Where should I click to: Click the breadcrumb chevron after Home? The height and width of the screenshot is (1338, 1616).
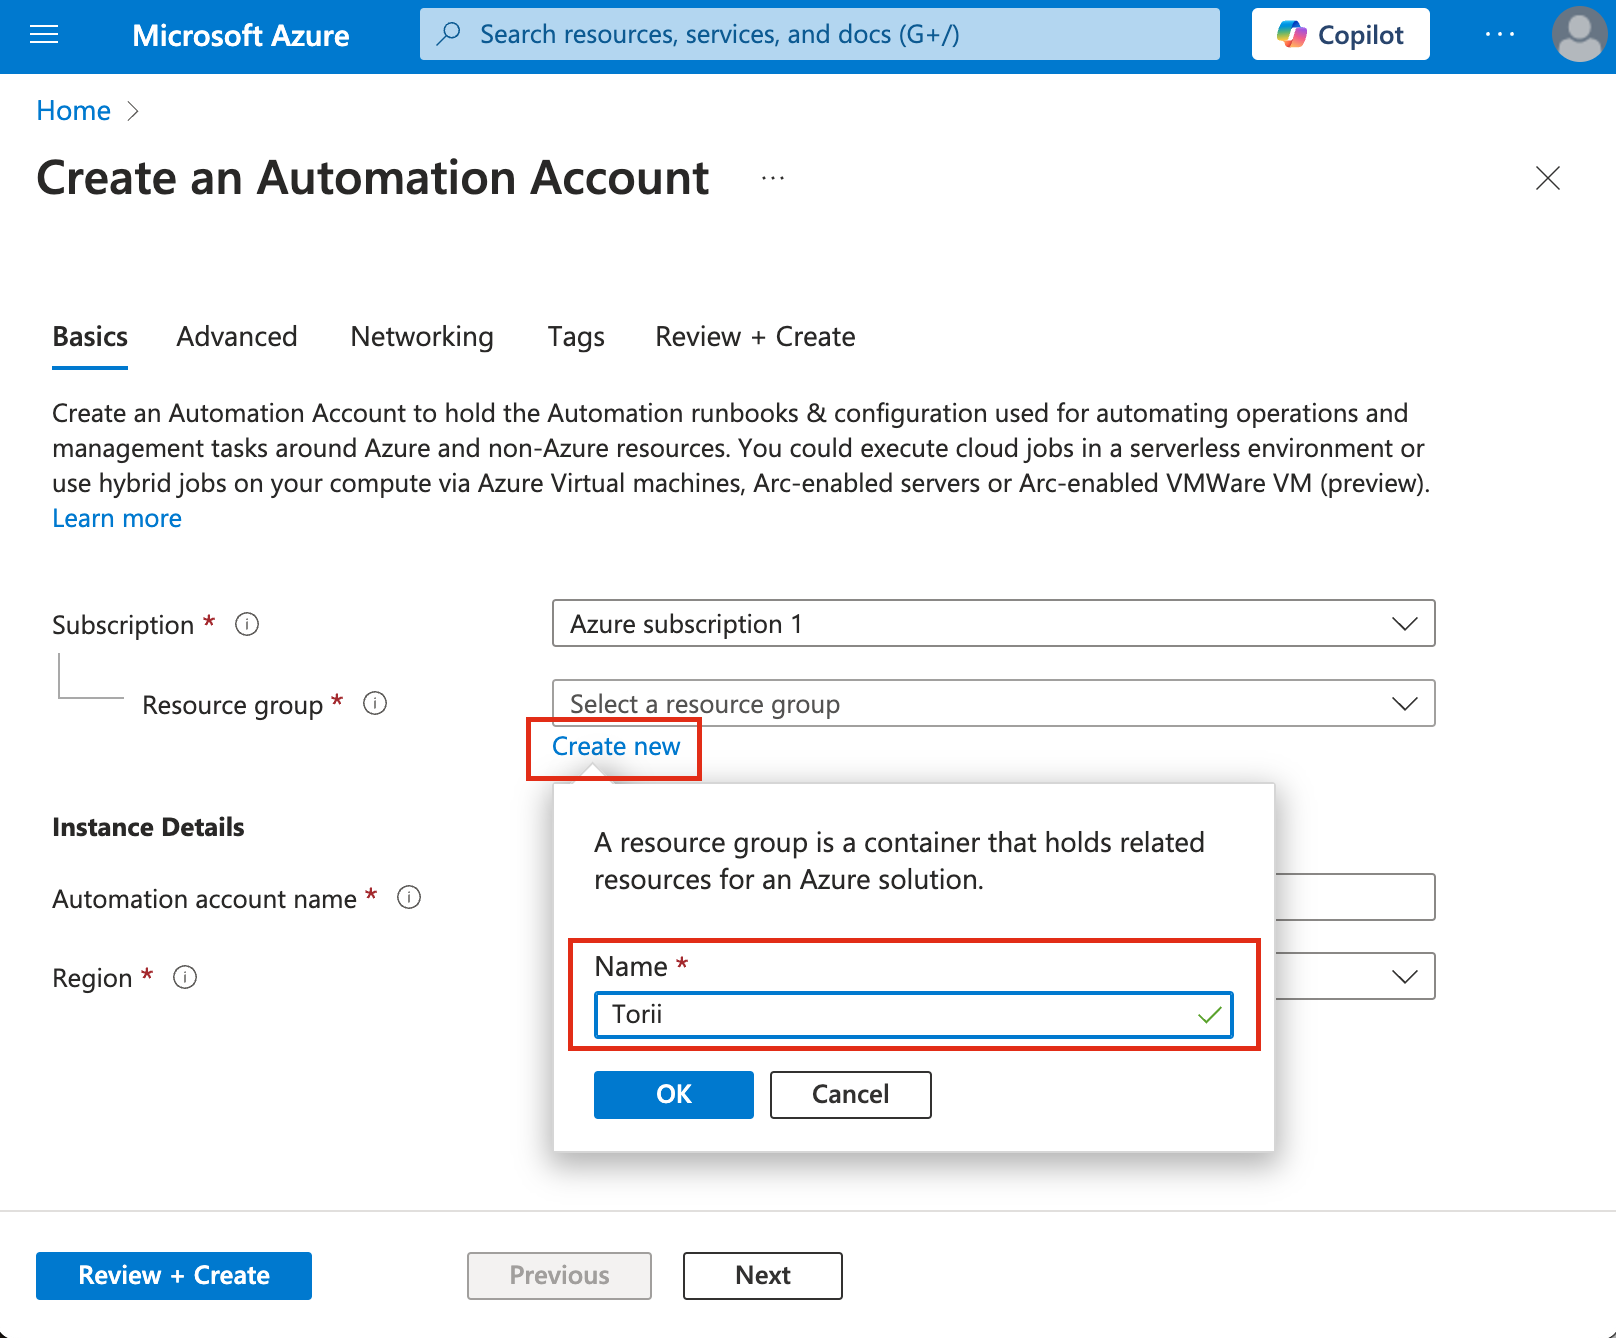pos(133,111)
